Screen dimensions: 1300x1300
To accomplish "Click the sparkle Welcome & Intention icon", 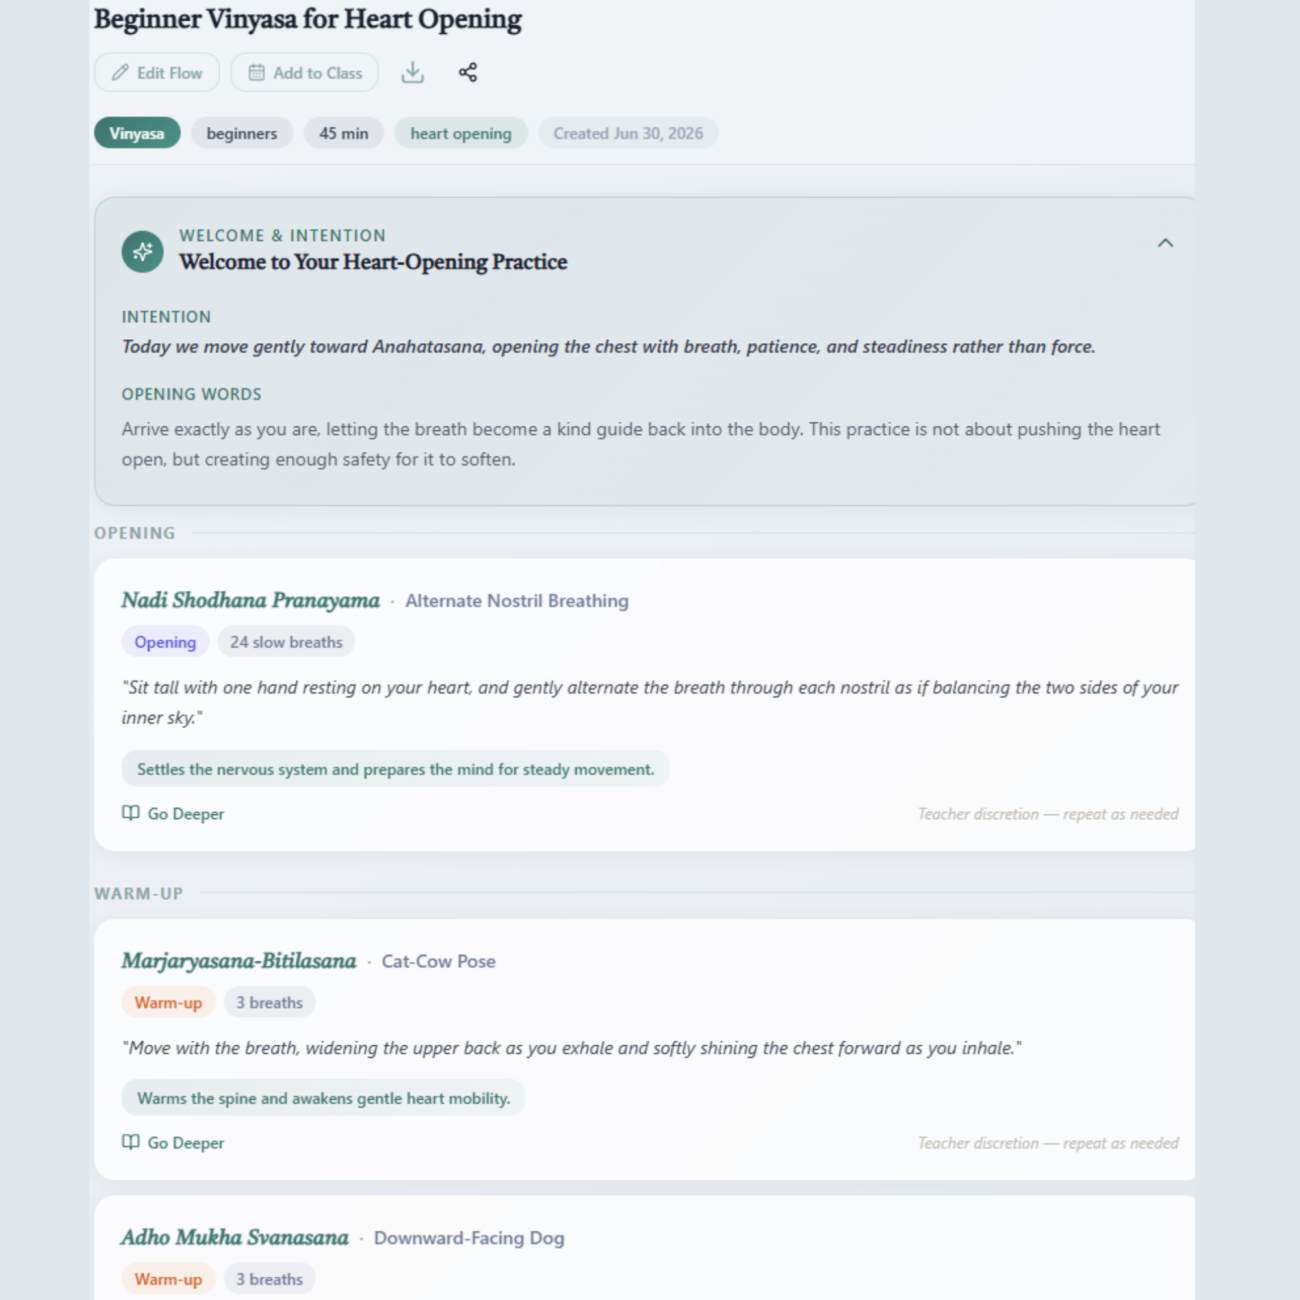I will tap(143, 251).
